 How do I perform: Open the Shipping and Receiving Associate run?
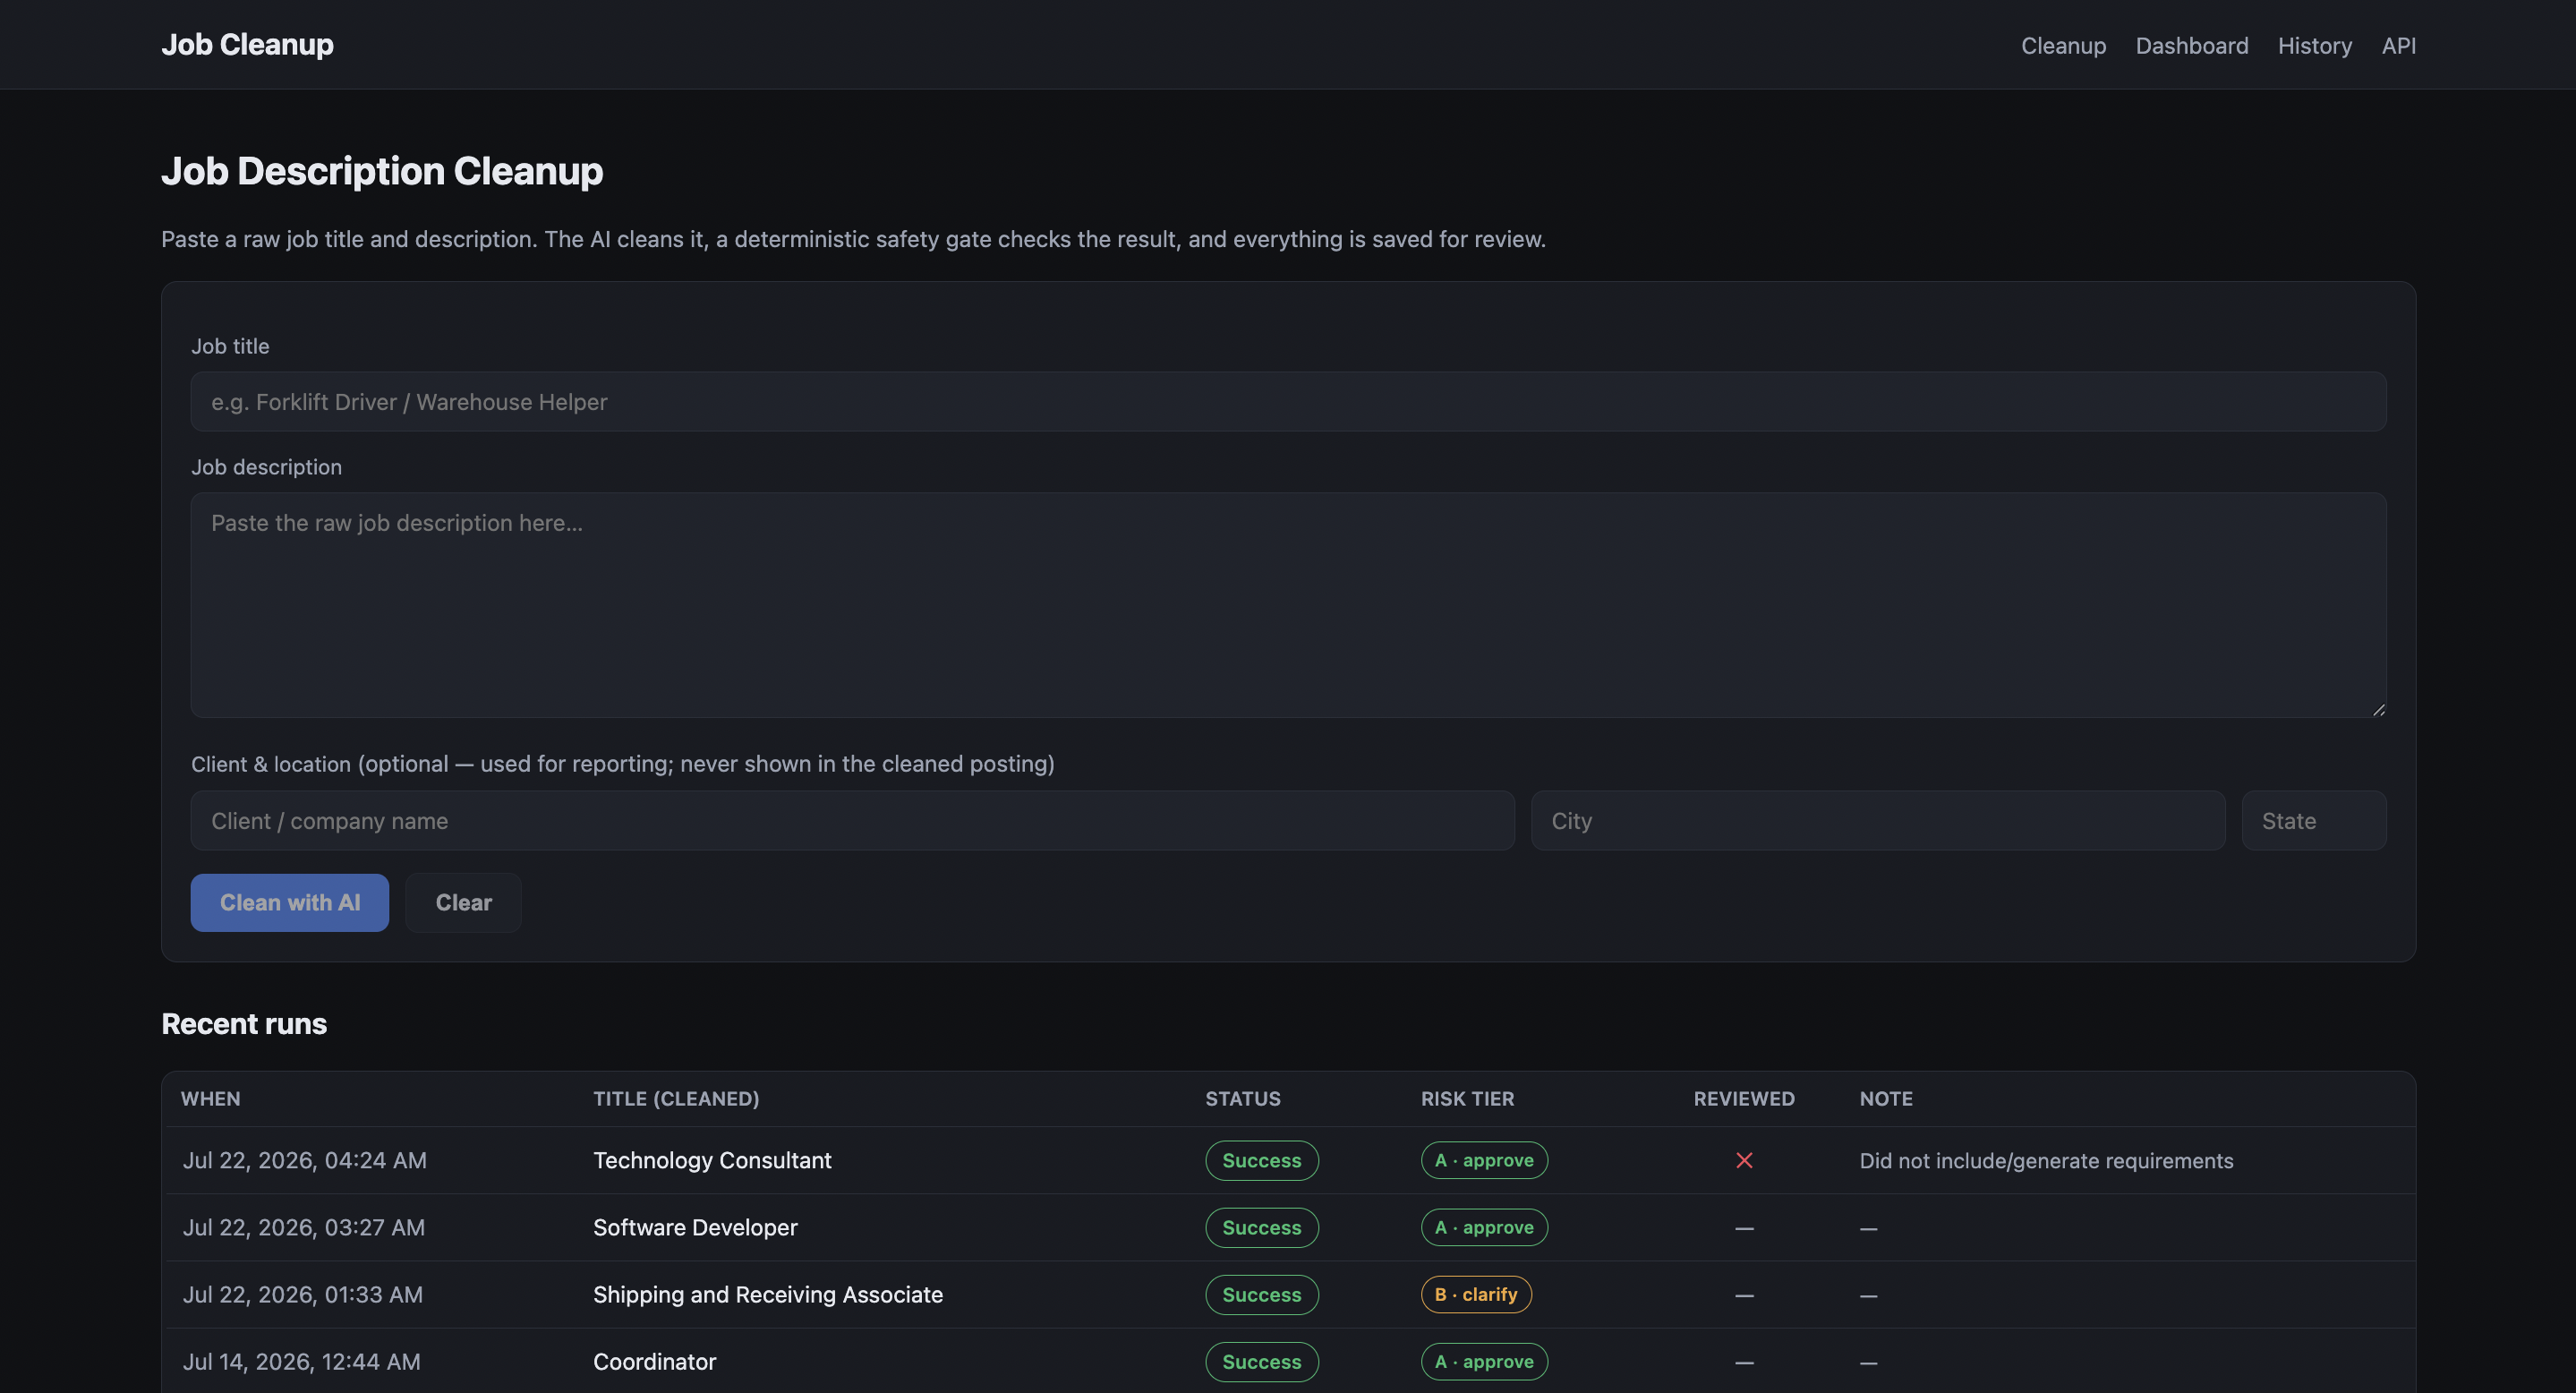click(1288, 1295)
